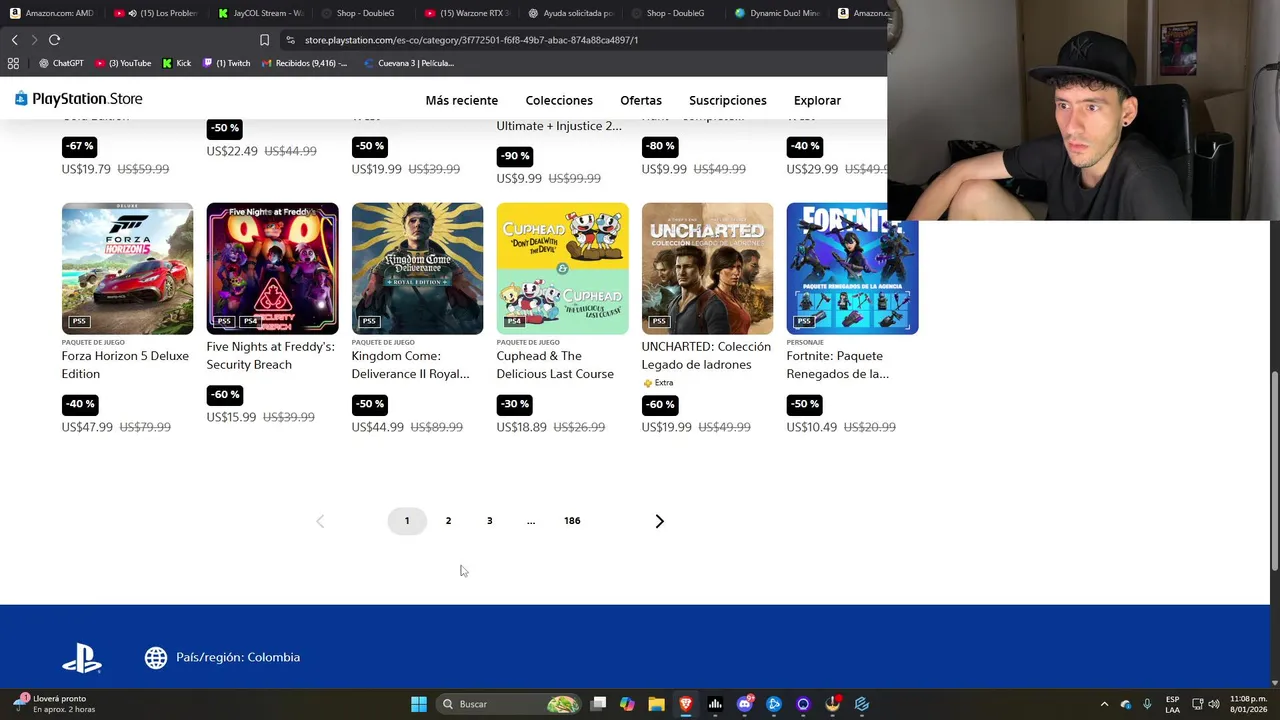This screenshot has height=720, width=1280.
Task: Open the YouTube bookmark
Action: (123, 63)
